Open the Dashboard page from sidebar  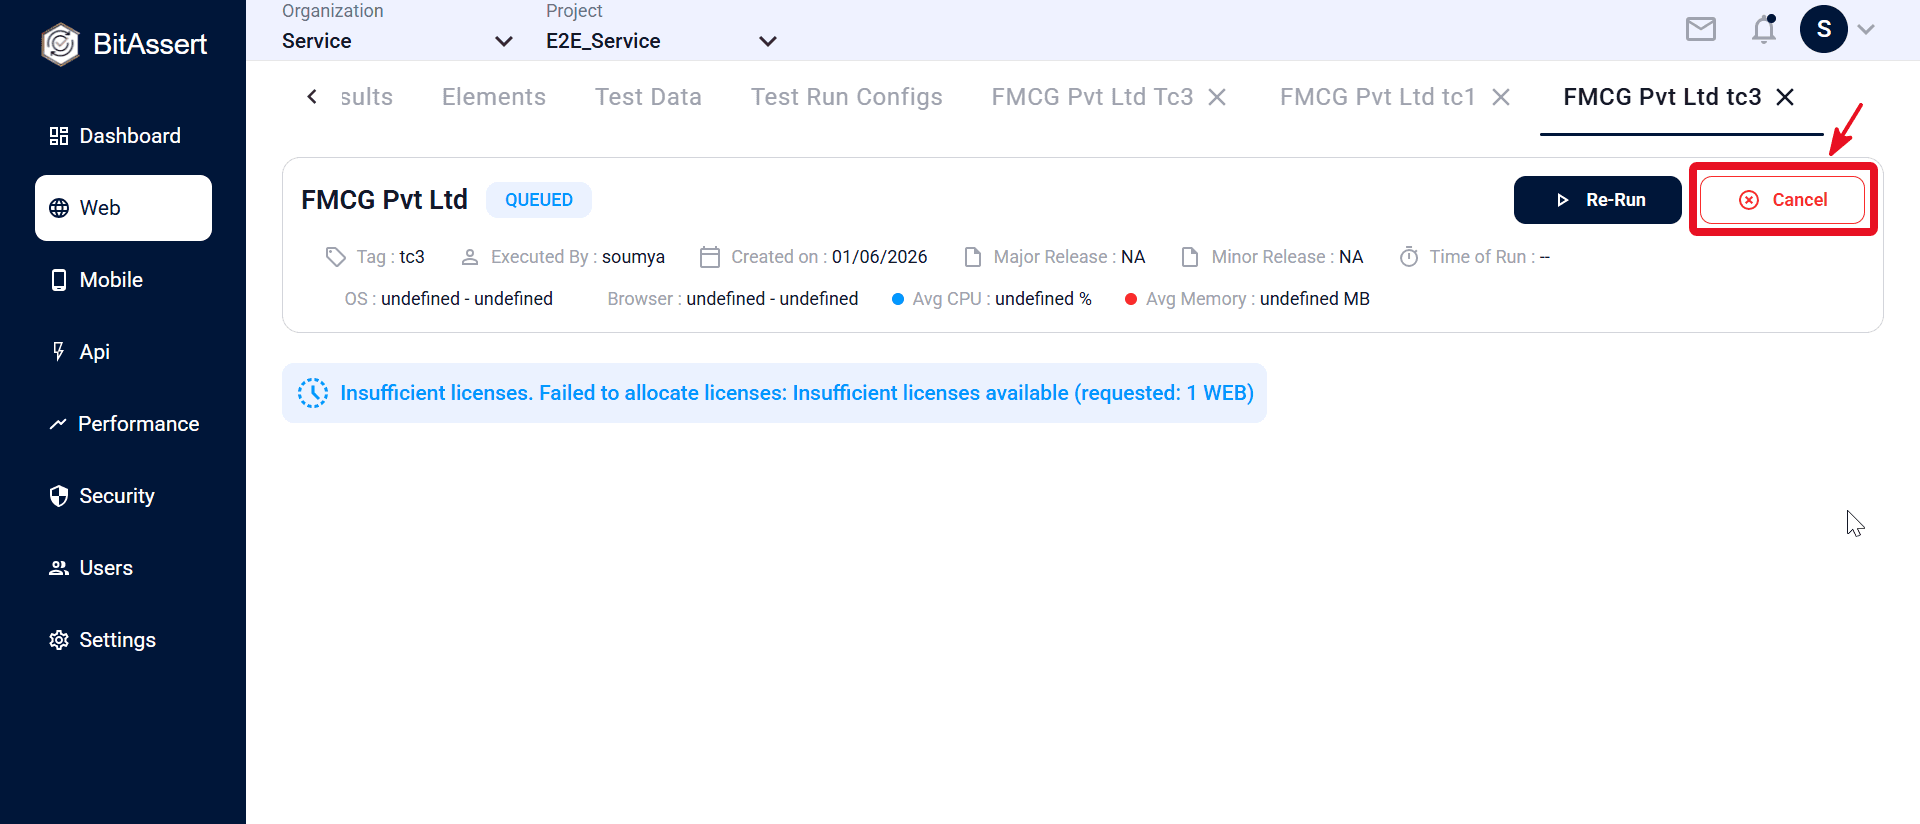click(x=123, y=136)
